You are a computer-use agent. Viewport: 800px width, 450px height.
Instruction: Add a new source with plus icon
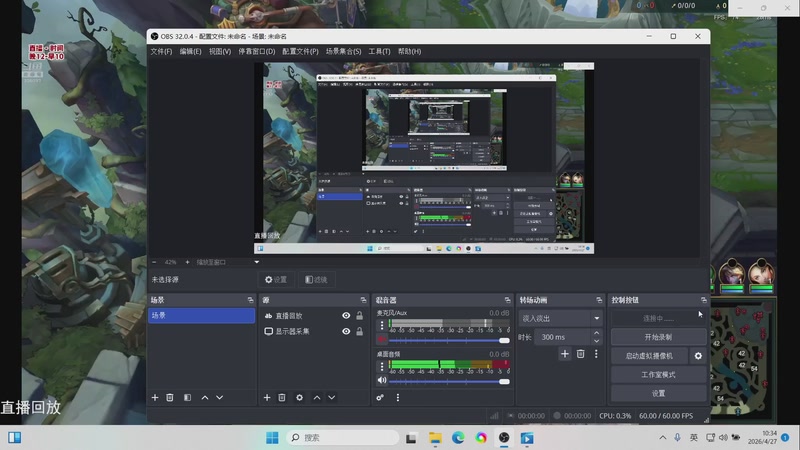tap(267, 397)
